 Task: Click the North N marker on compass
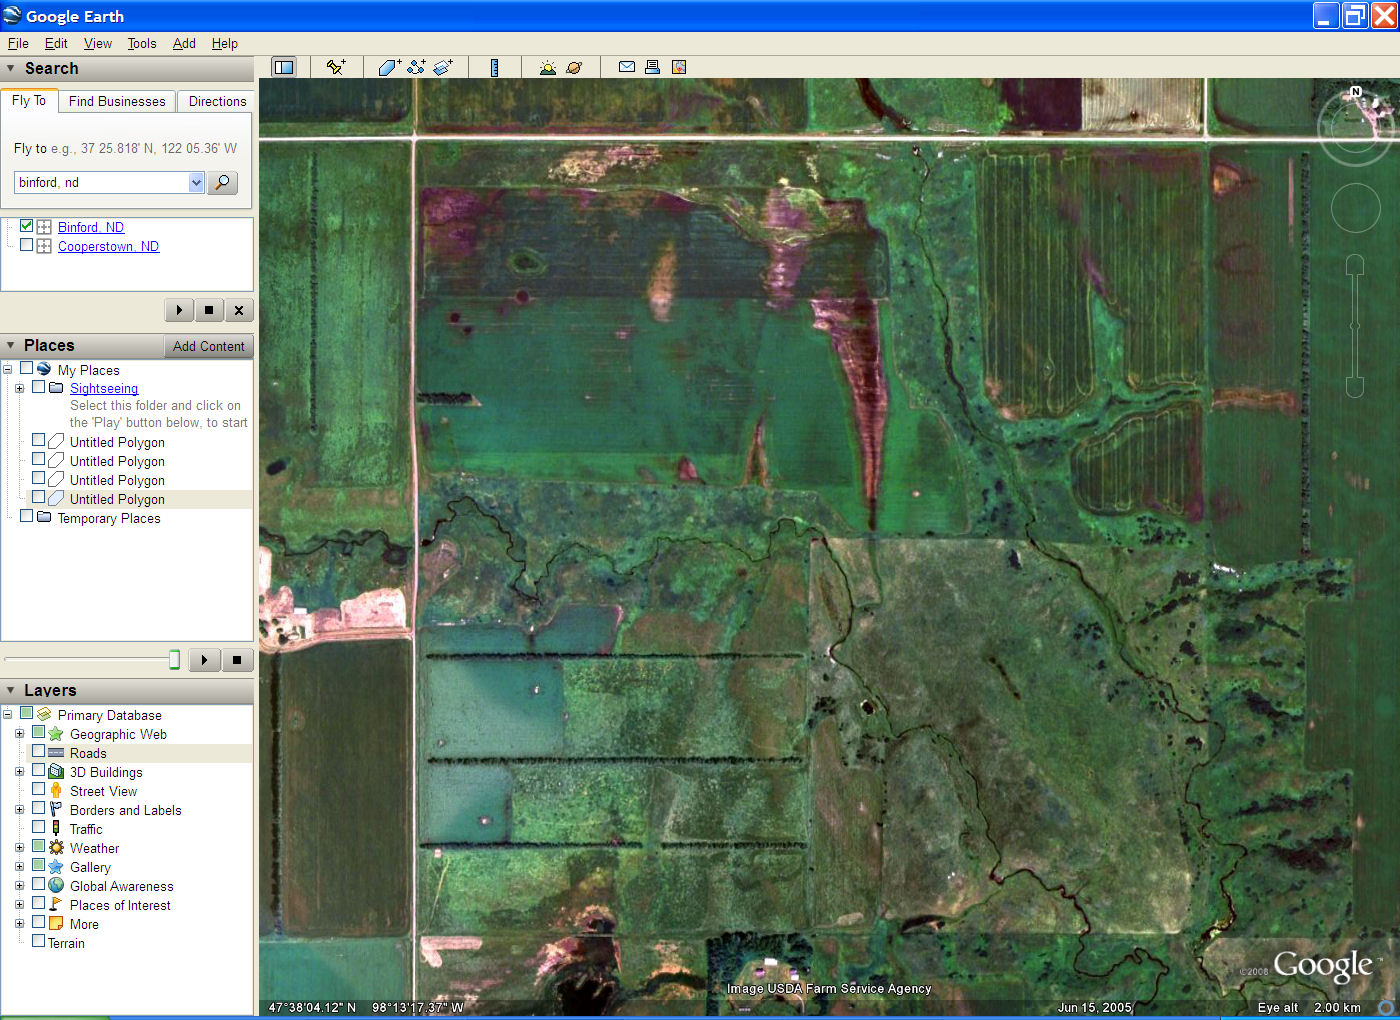pyautogui.click(x=1356, y=92)
